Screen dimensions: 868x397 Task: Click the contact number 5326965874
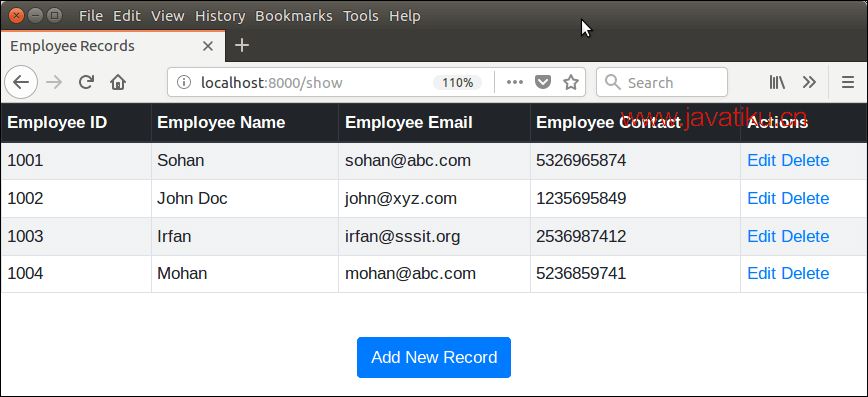[x=581, y=161]
